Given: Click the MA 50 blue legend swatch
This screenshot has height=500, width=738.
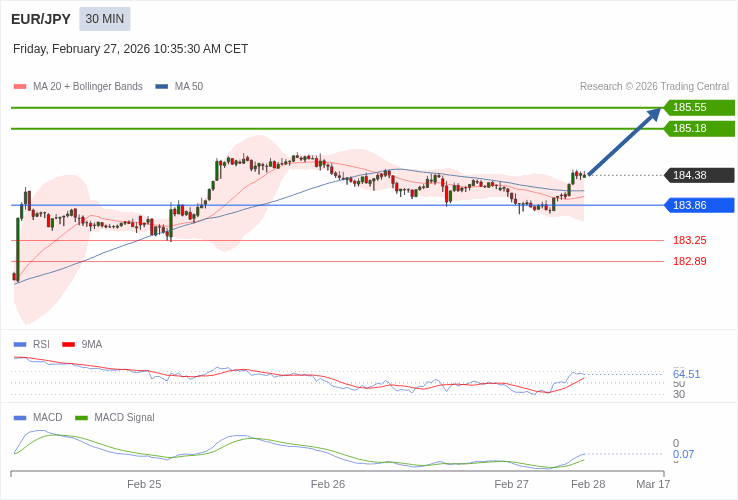Looking at the screenshot, I should click(162, 87).
